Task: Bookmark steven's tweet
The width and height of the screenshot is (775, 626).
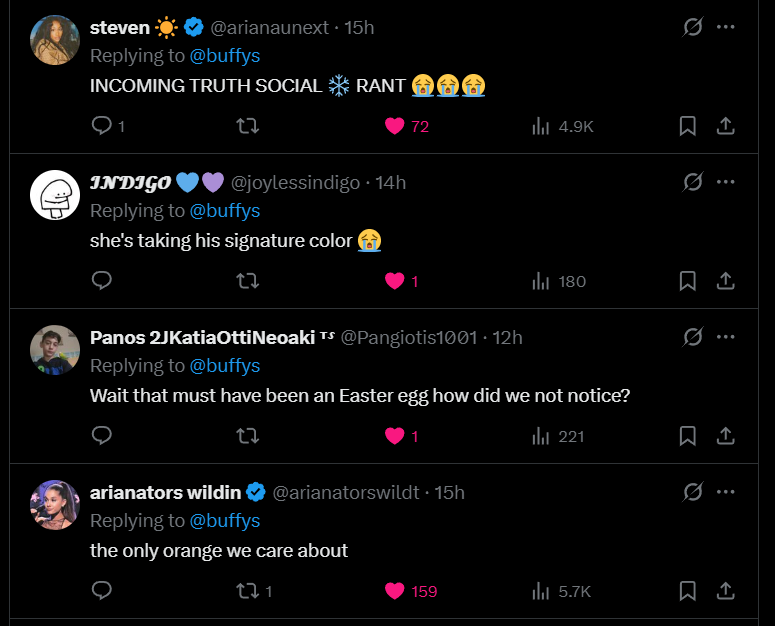Action: (688, 126)
